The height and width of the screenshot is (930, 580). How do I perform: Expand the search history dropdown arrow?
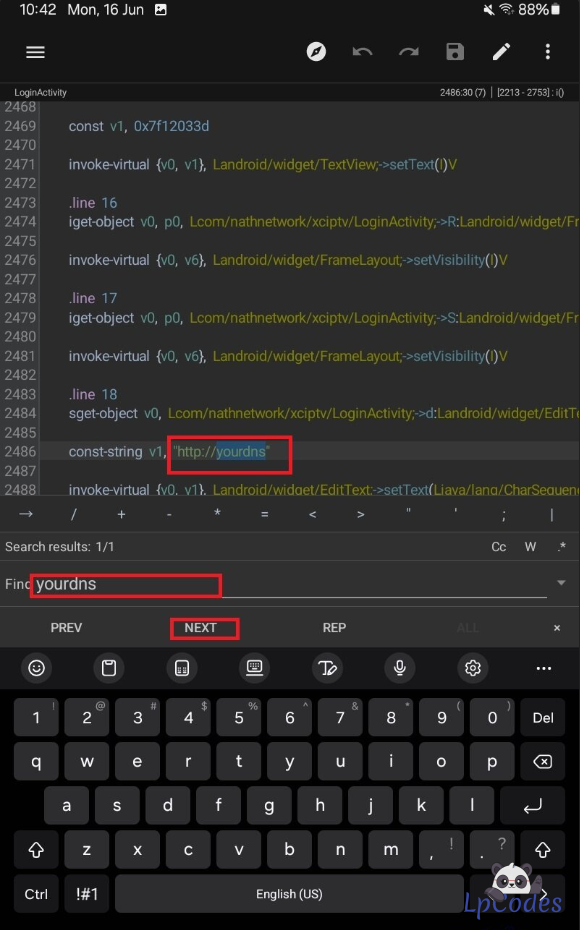coord(561,583)
